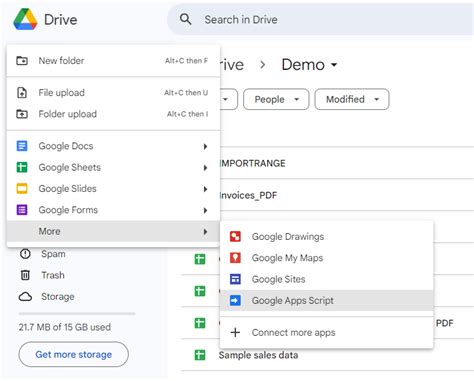This screenshot has height=381, width=474.
Task: Click the Storage cloud icon
Action: coord(25,297)
